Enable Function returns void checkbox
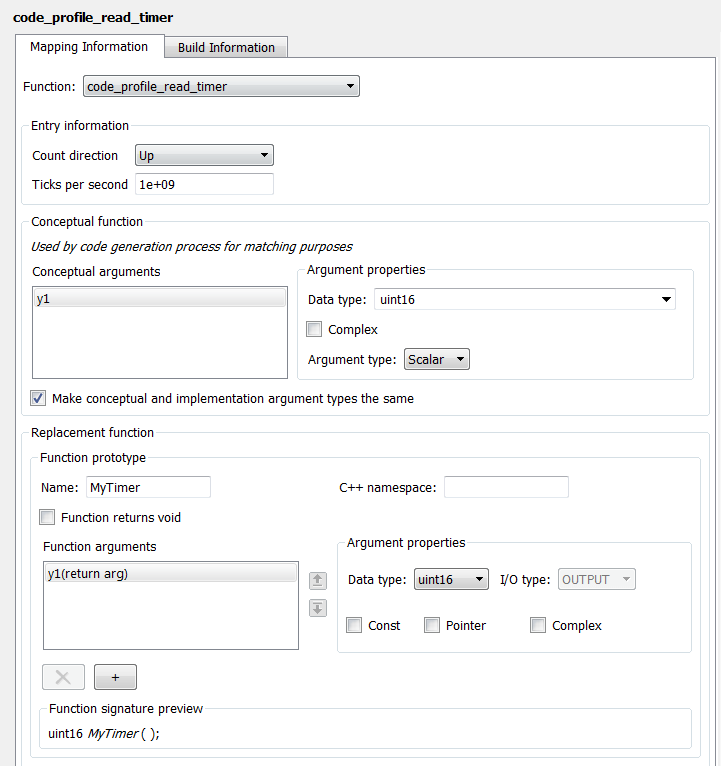Viewport: 721px width, 766px height. click(x=47, y=517)
